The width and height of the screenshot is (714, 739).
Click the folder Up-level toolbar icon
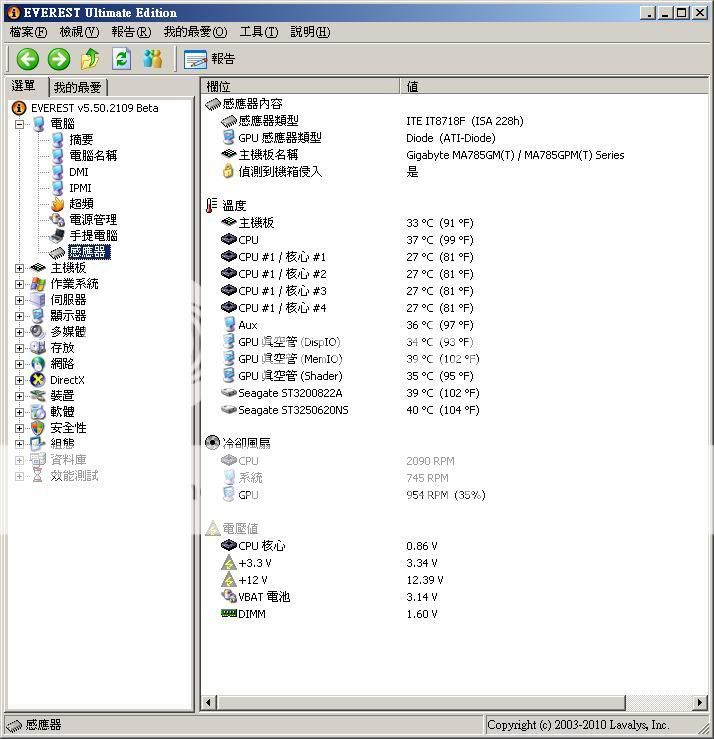tap(91, 59)
